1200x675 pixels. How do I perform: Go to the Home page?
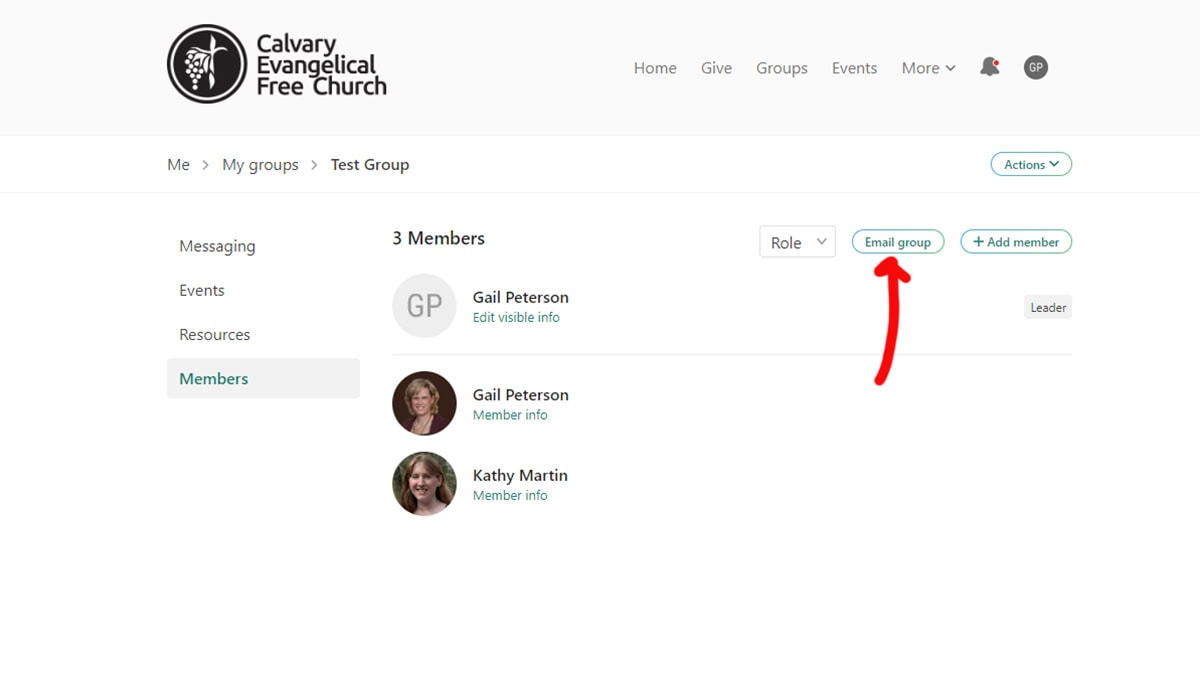(x=655, y=68)
